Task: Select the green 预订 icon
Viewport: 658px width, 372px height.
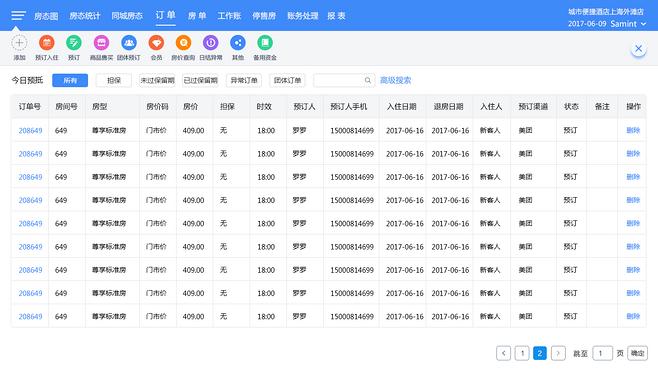Action: click(x=74, y=43)
